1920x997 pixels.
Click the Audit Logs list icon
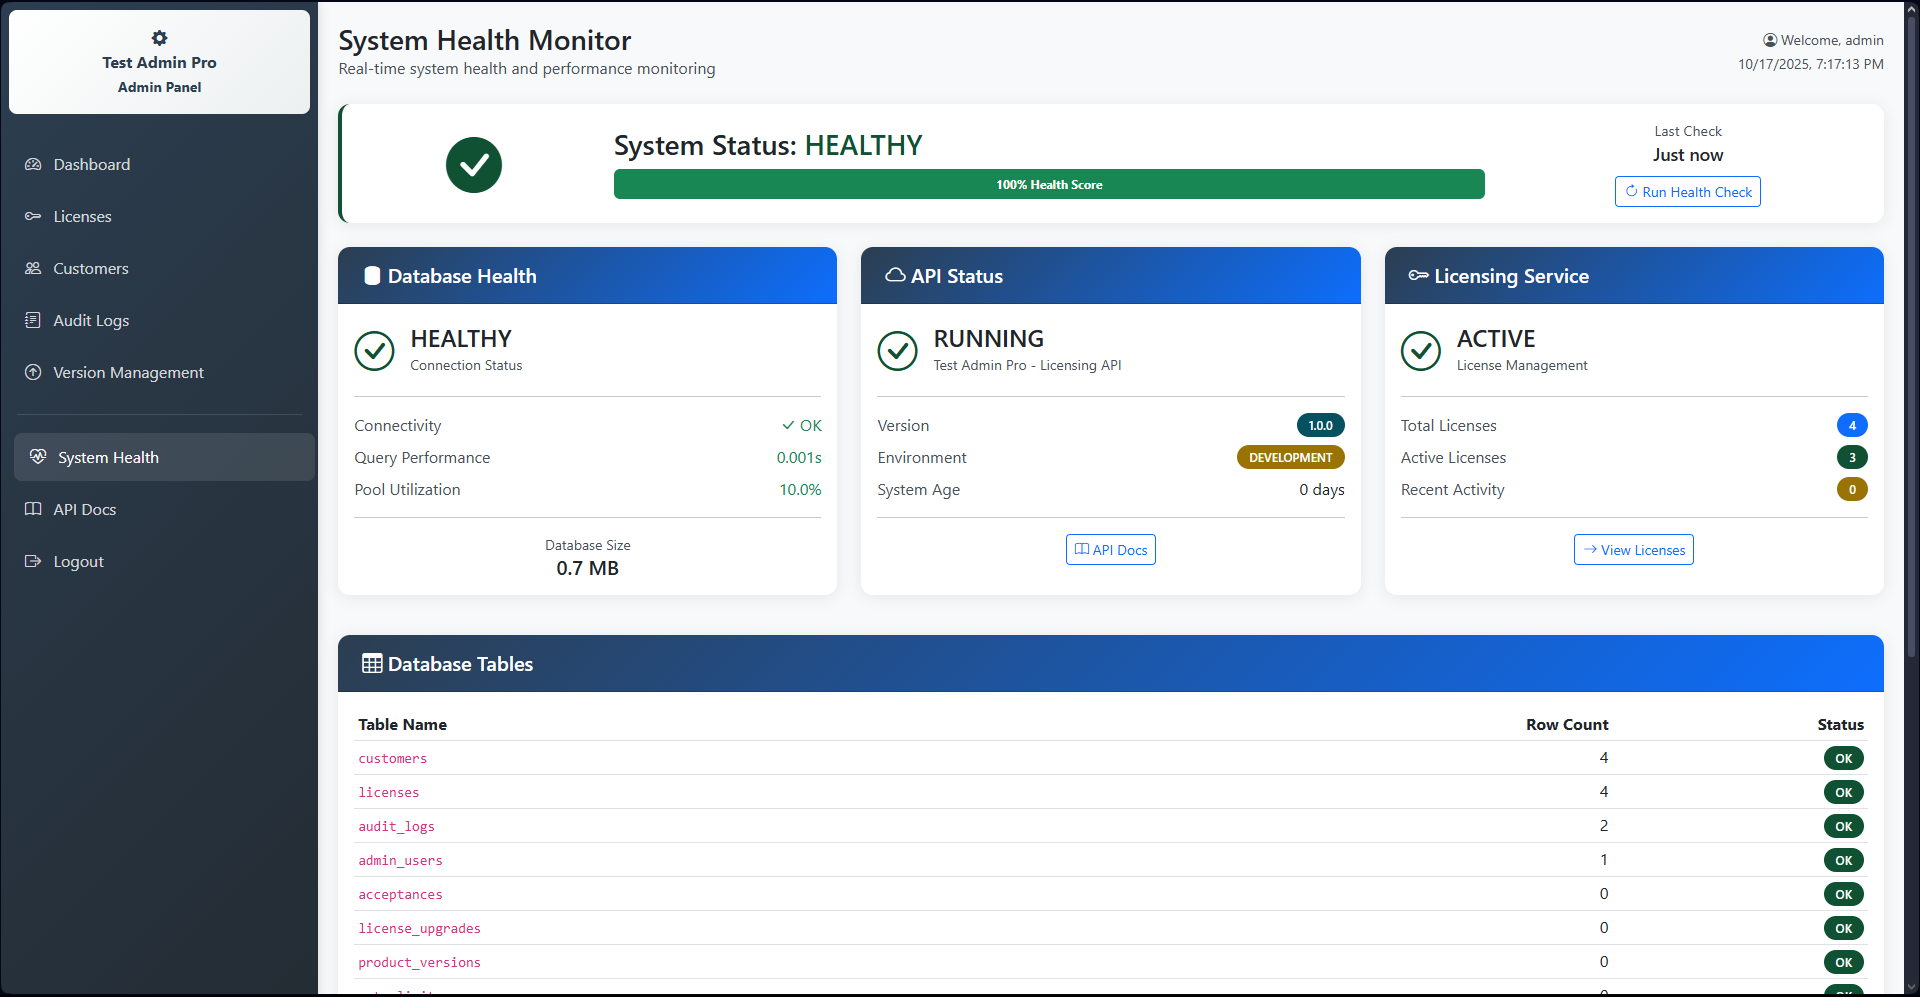[x=33, y=321]
